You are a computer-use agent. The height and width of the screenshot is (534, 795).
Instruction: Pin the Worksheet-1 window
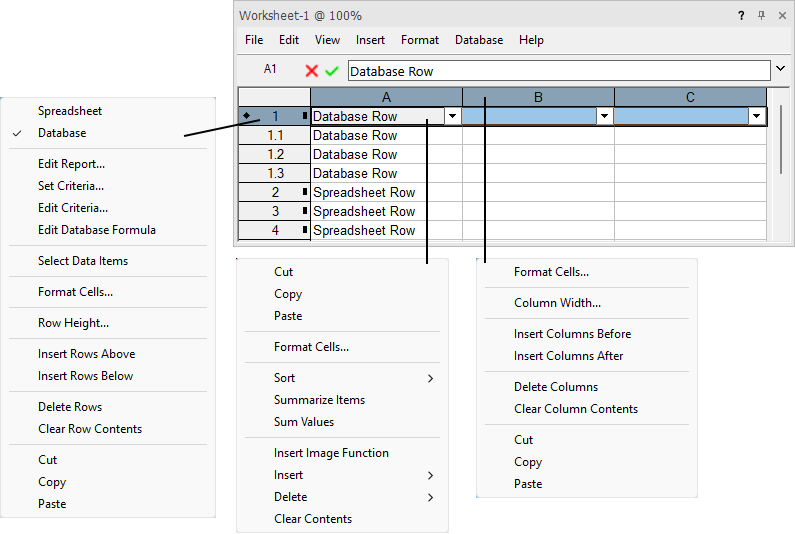[762, 16]
